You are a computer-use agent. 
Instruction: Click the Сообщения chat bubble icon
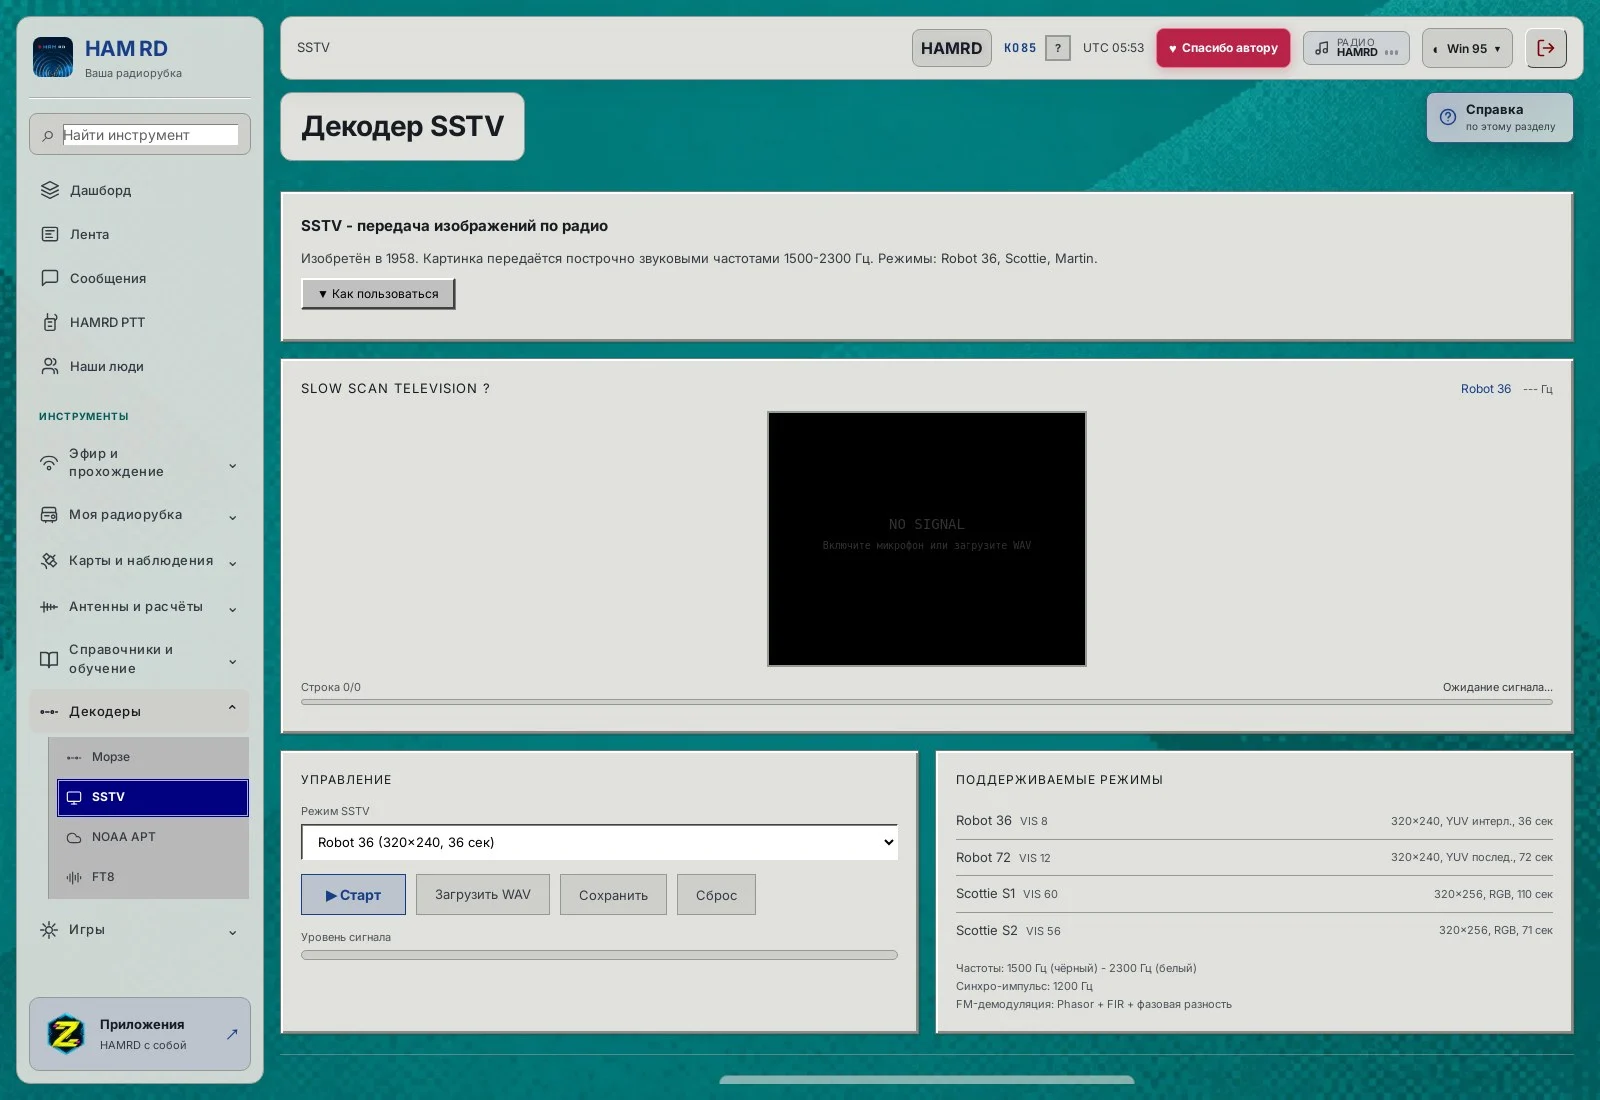(50, 278)
